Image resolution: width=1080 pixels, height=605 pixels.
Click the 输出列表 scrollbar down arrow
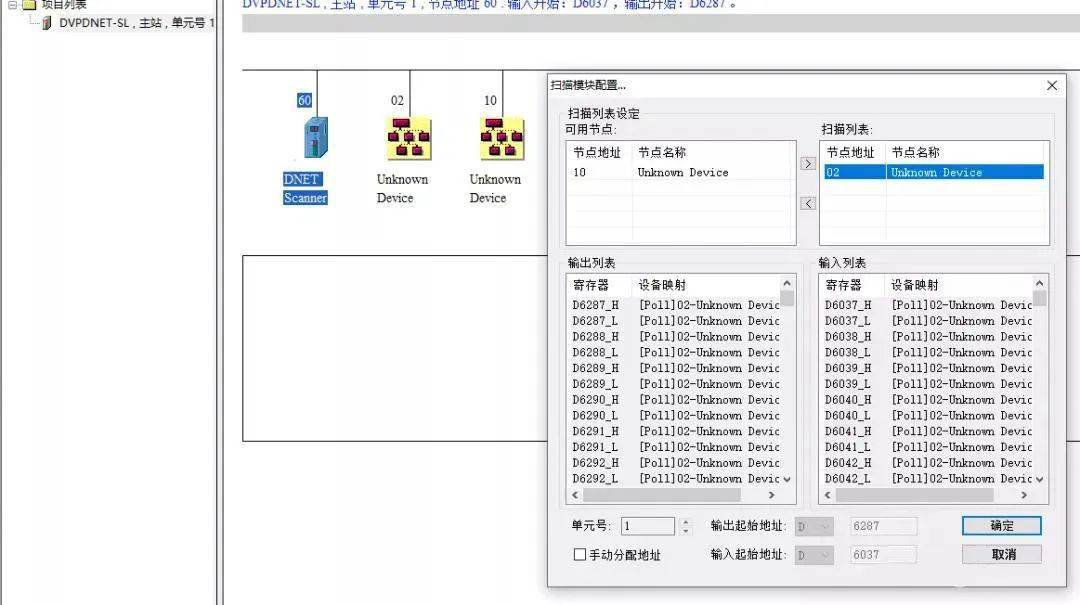pyautogui.click(x=787, y=479)
